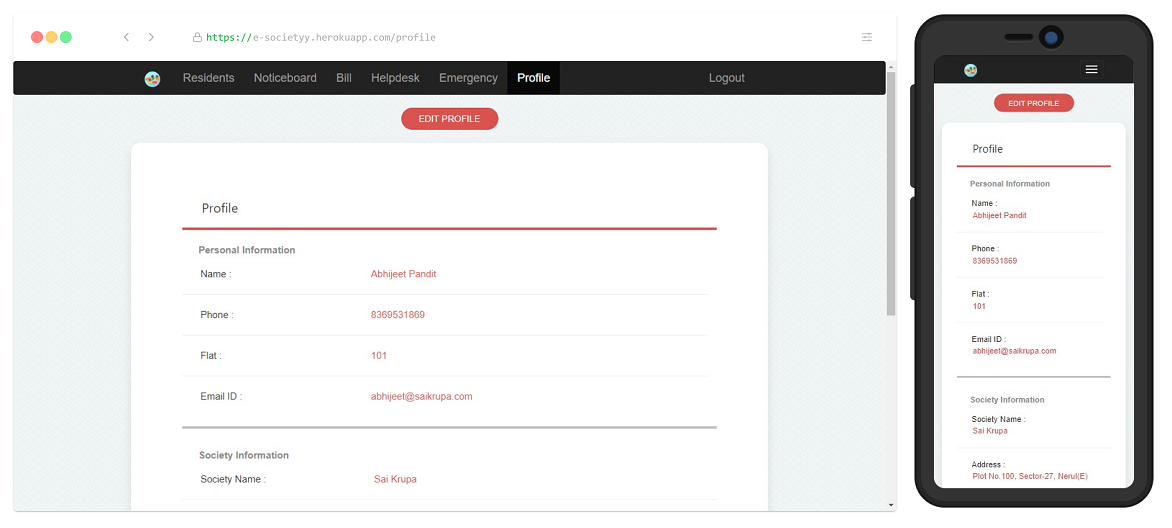Tap Abhijeet Pandit in mobile view
Screen dimensions: 1172x528
(999, 215)
